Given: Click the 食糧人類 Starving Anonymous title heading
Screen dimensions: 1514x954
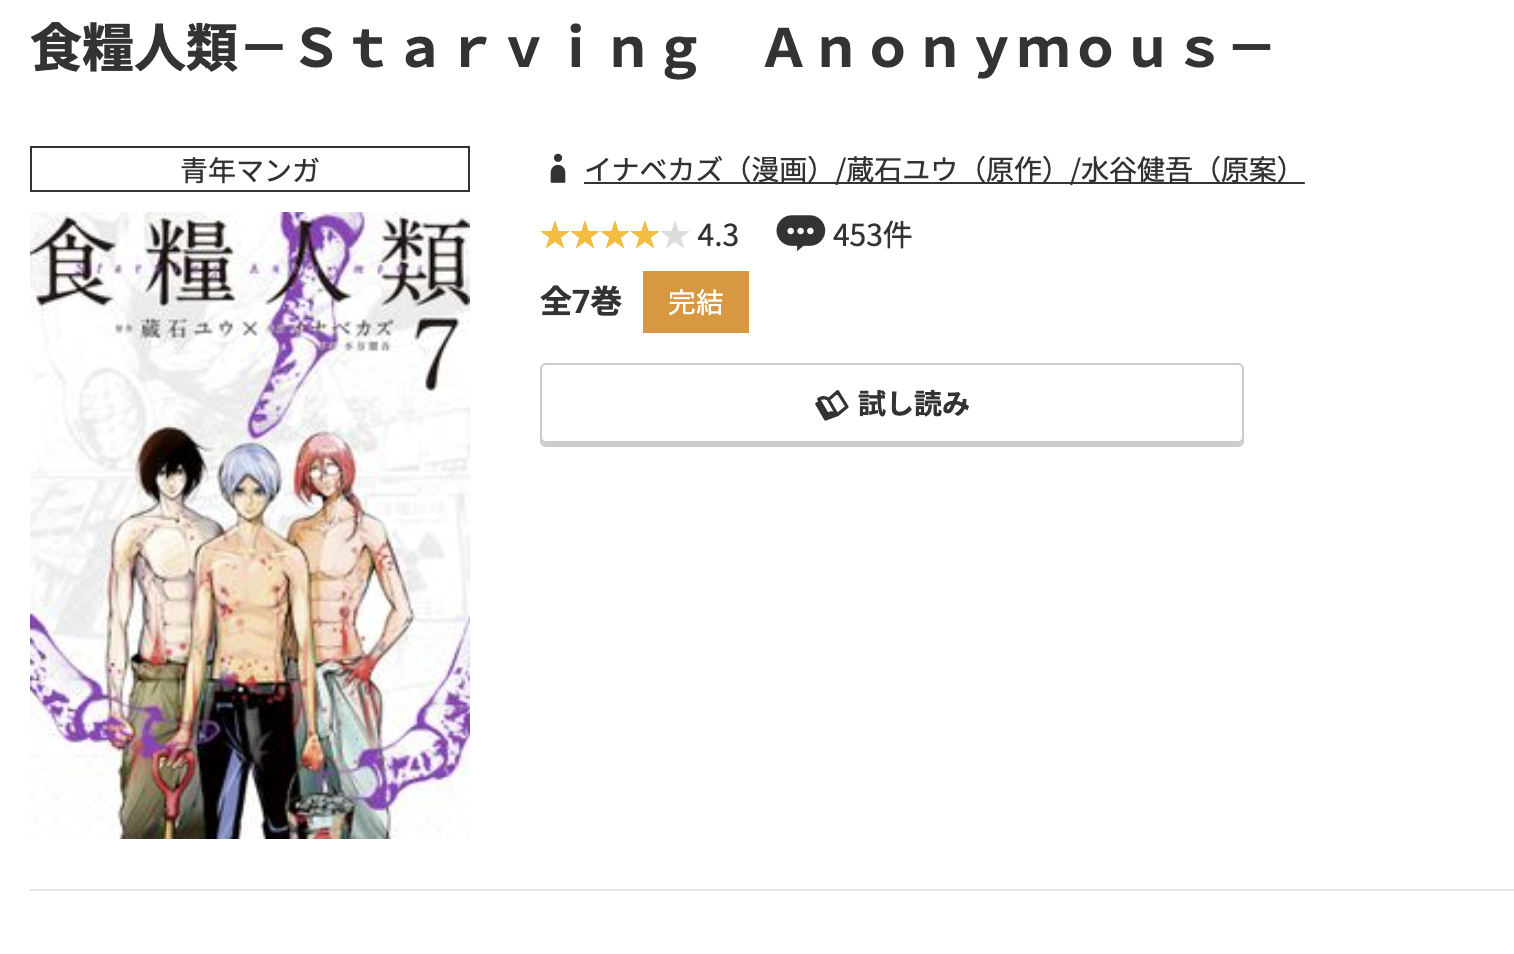Looking at the screenshot, I should point(654,48).
